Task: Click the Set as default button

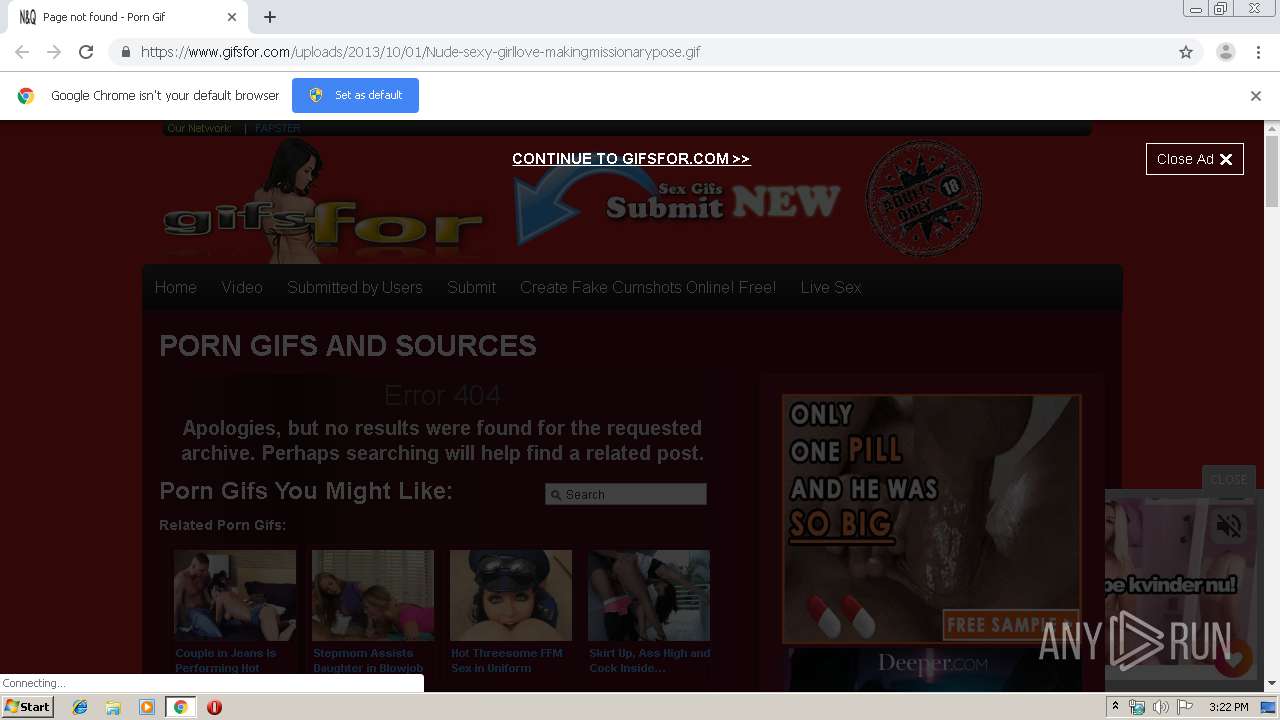Action: pyautogui.click(x=355, y=95)
